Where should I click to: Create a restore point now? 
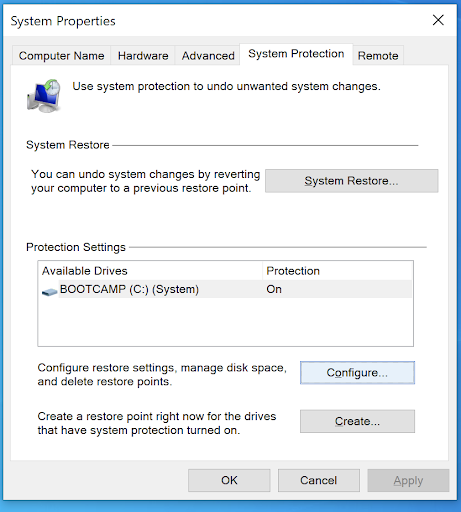(x=357, y=421)
